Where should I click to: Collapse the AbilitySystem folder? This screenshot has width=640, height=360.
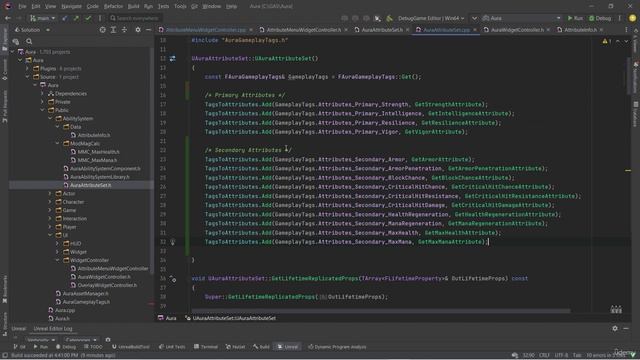(x=50, y=119)
